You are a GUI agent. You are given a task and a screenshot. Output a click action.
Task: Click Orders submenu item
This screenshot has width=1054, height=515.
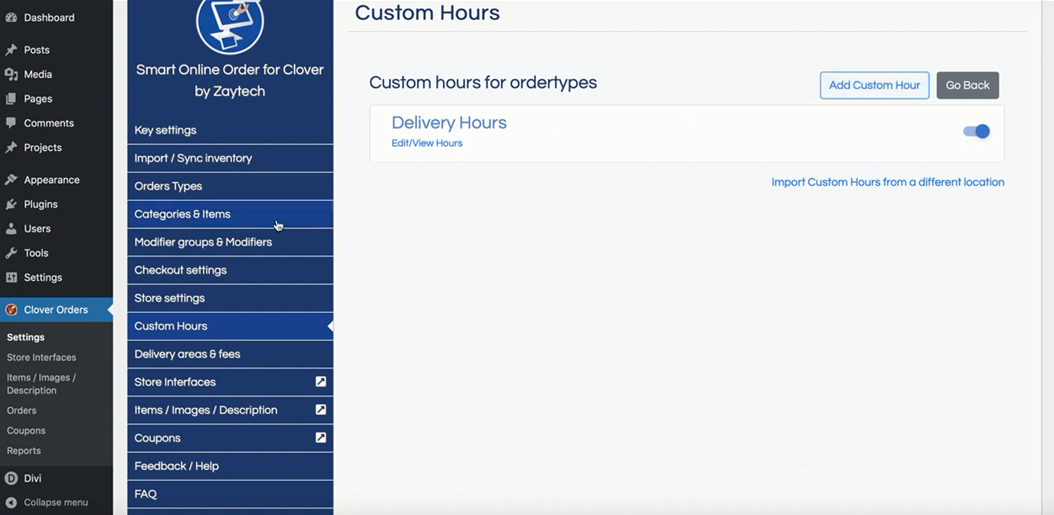tap(22, 410)
